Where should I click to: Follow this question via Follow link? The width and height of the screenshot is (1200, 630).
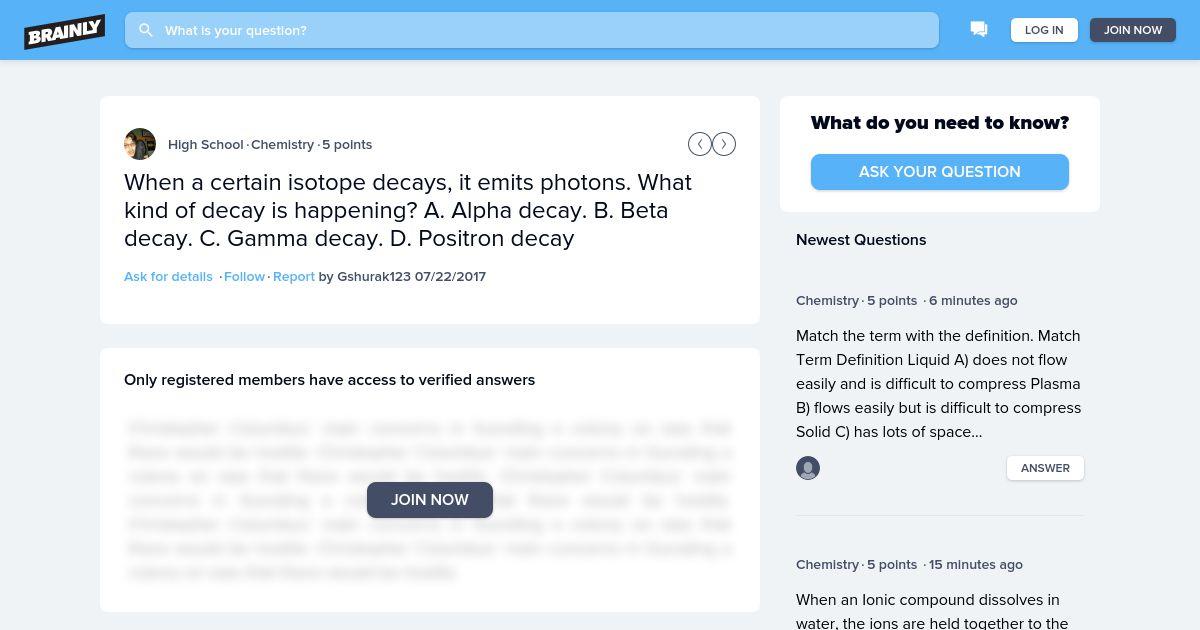[244, 277]
